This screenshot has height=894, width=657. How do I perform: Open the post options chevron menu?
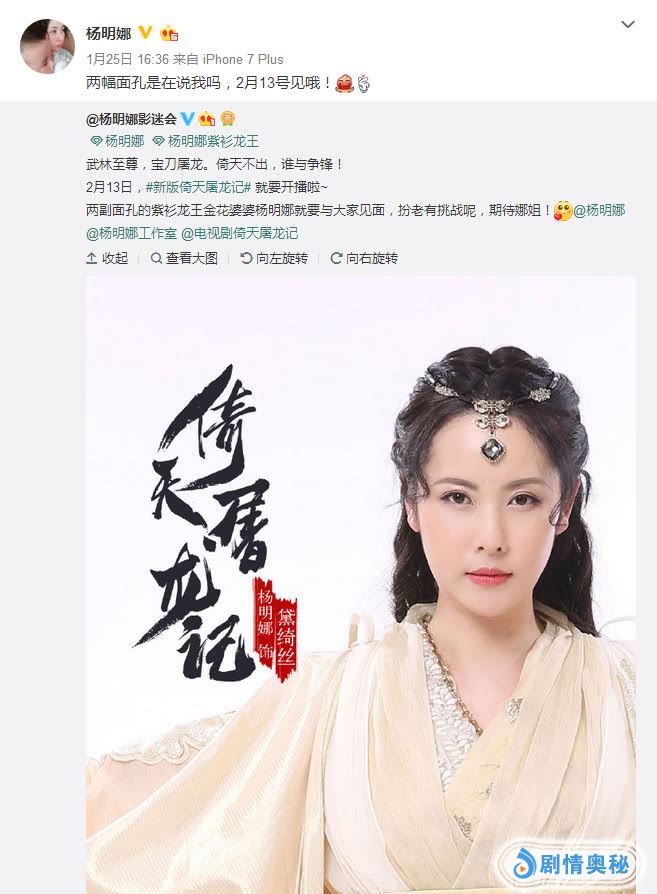tap(627, 25)
